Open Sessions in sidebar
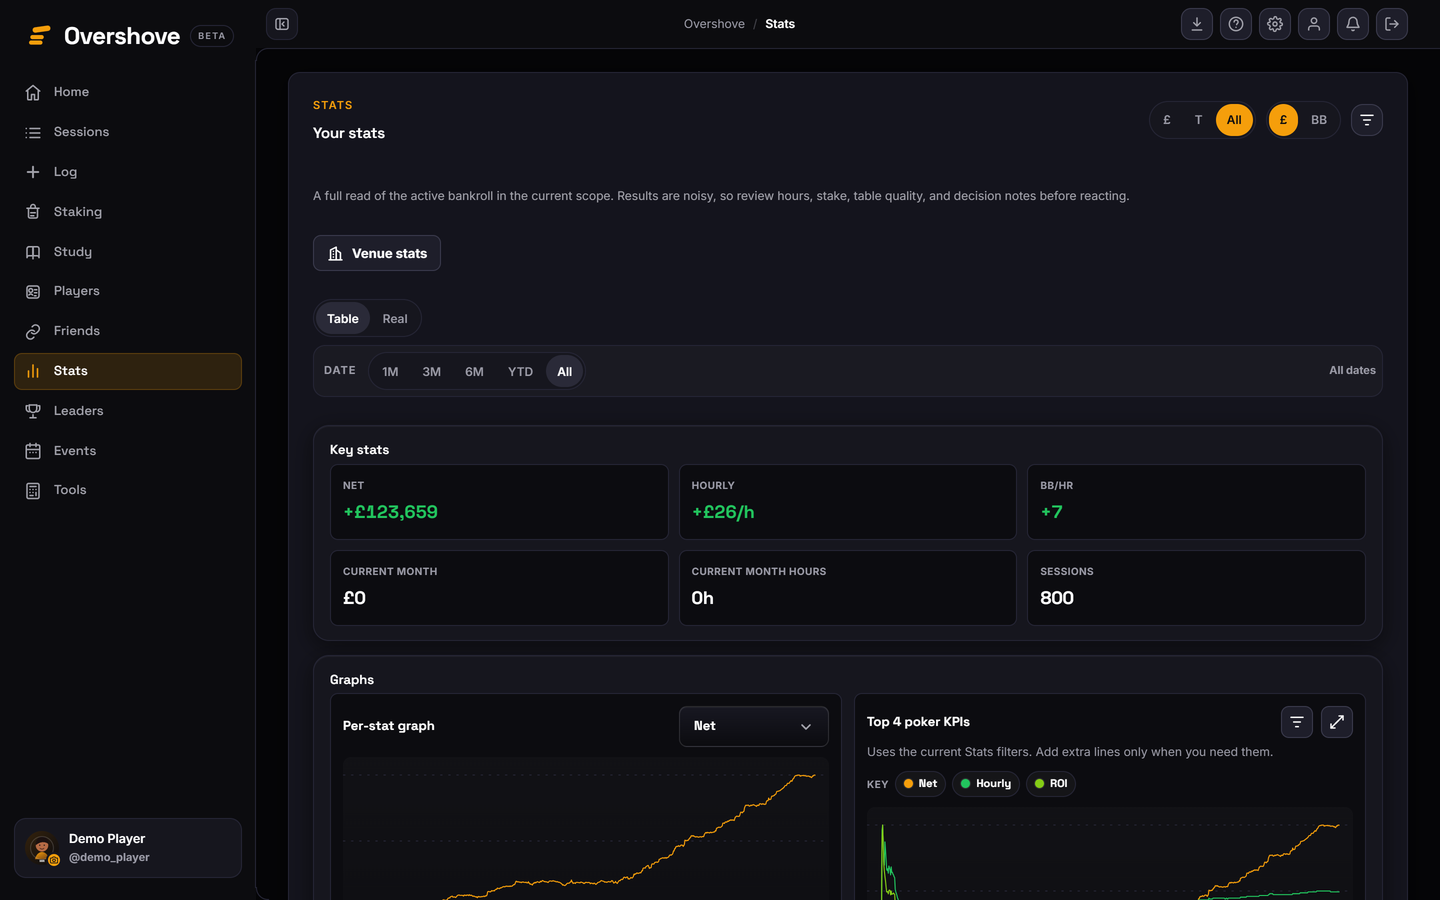 click(128, 132)
